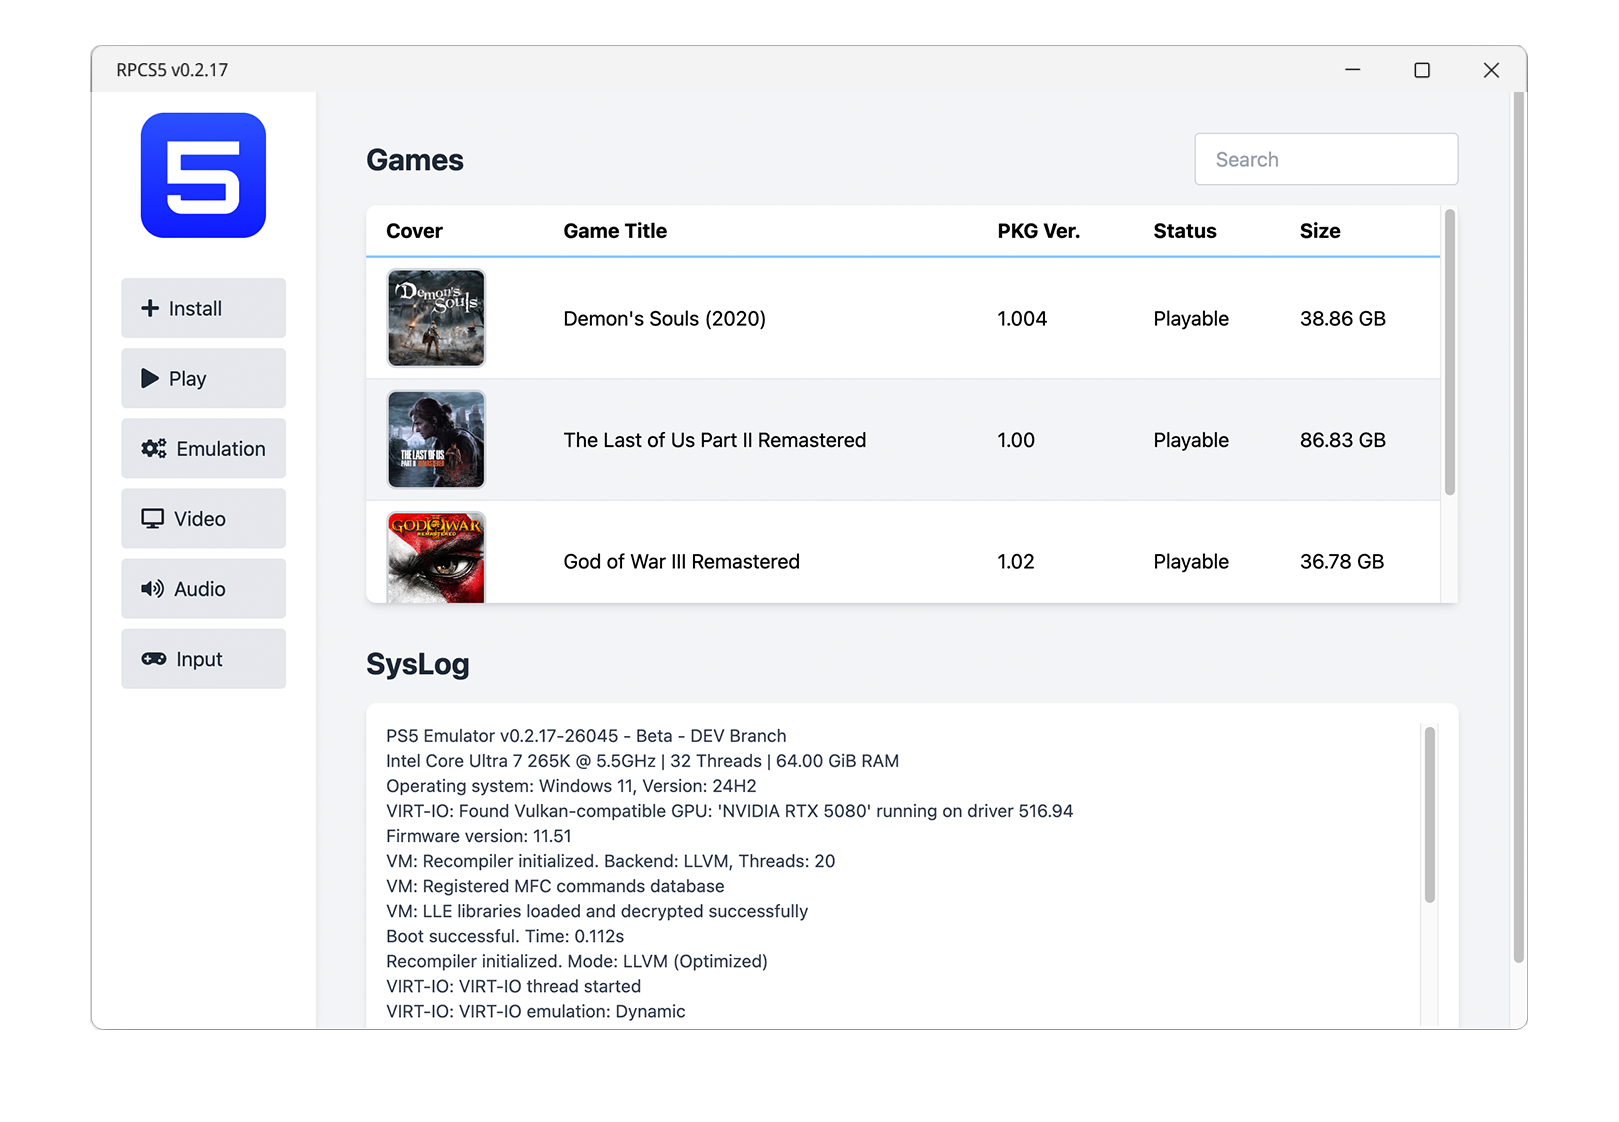Select The Last of Us Part II Remastered

pyautogui.click(x=715, y=440)
